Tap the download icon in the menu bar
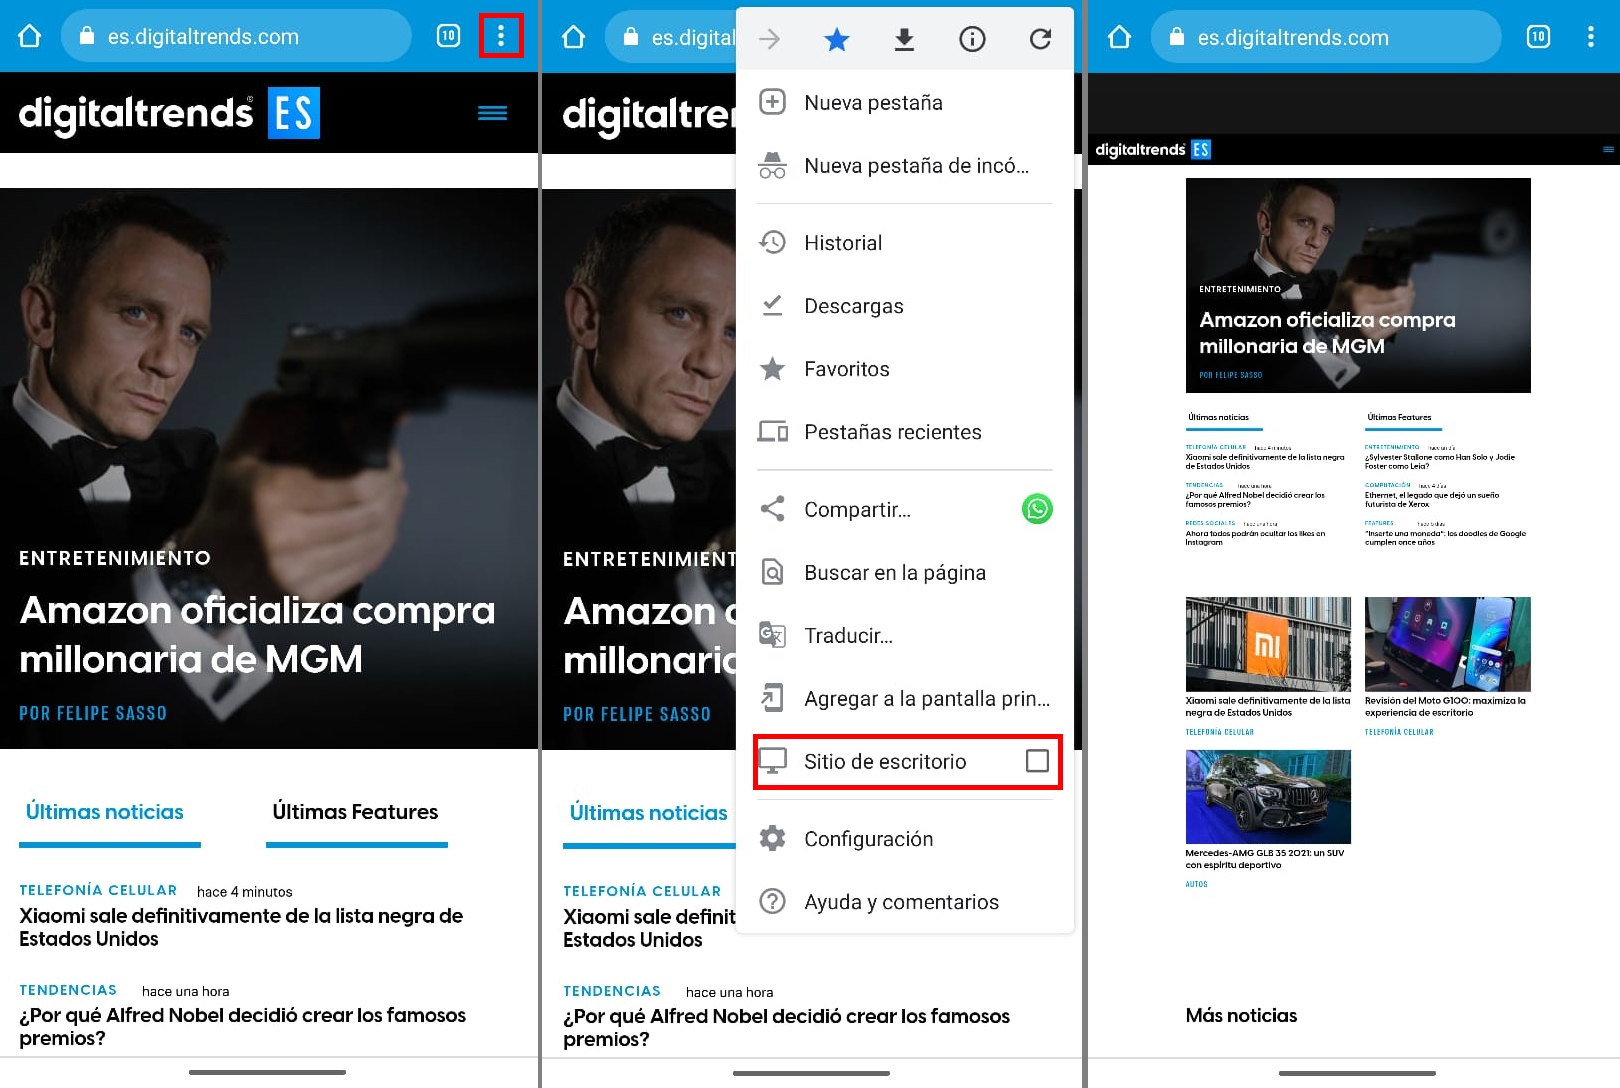Image resolution: width=1620 pixels, height=1088 pixels. (x=904, y=39)
